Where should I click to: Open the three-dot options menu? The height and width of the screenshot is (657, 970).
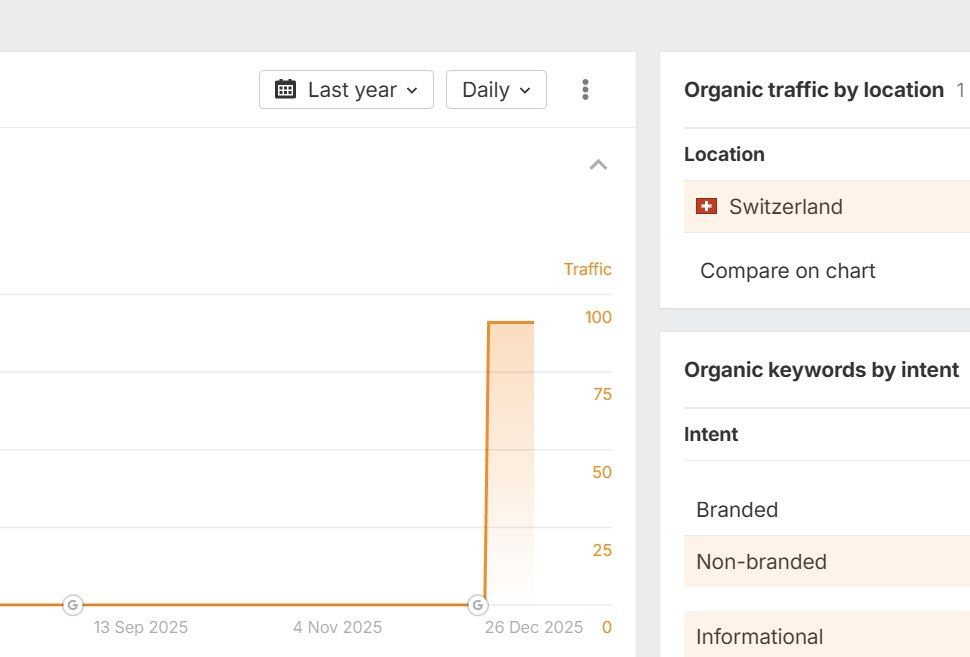(585, 90)
